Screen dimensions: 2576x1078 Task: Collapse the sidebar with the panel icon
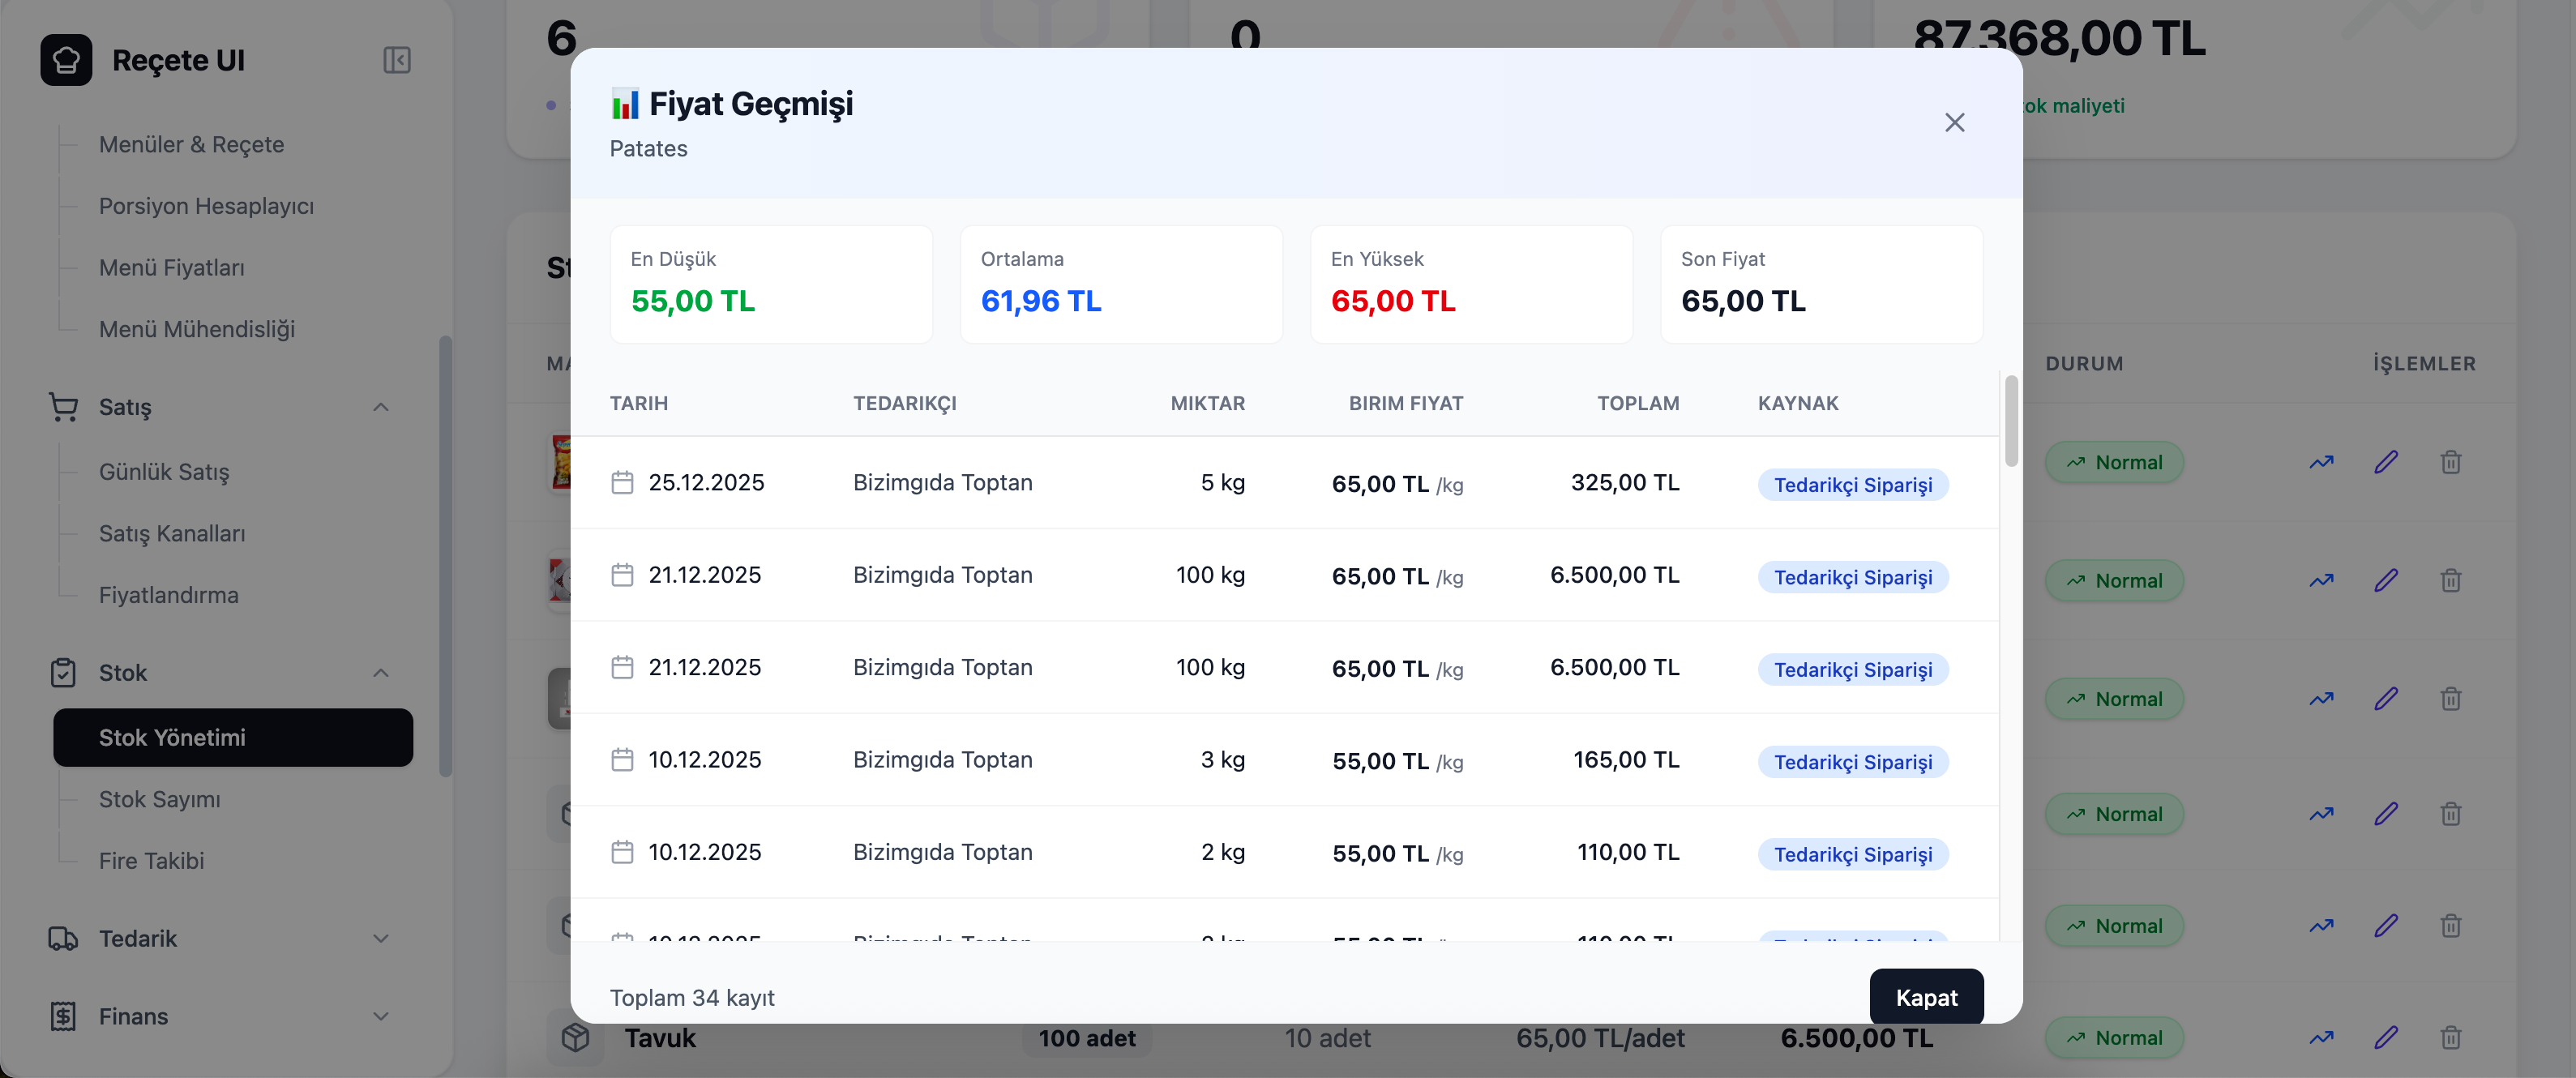pos(397,60)
